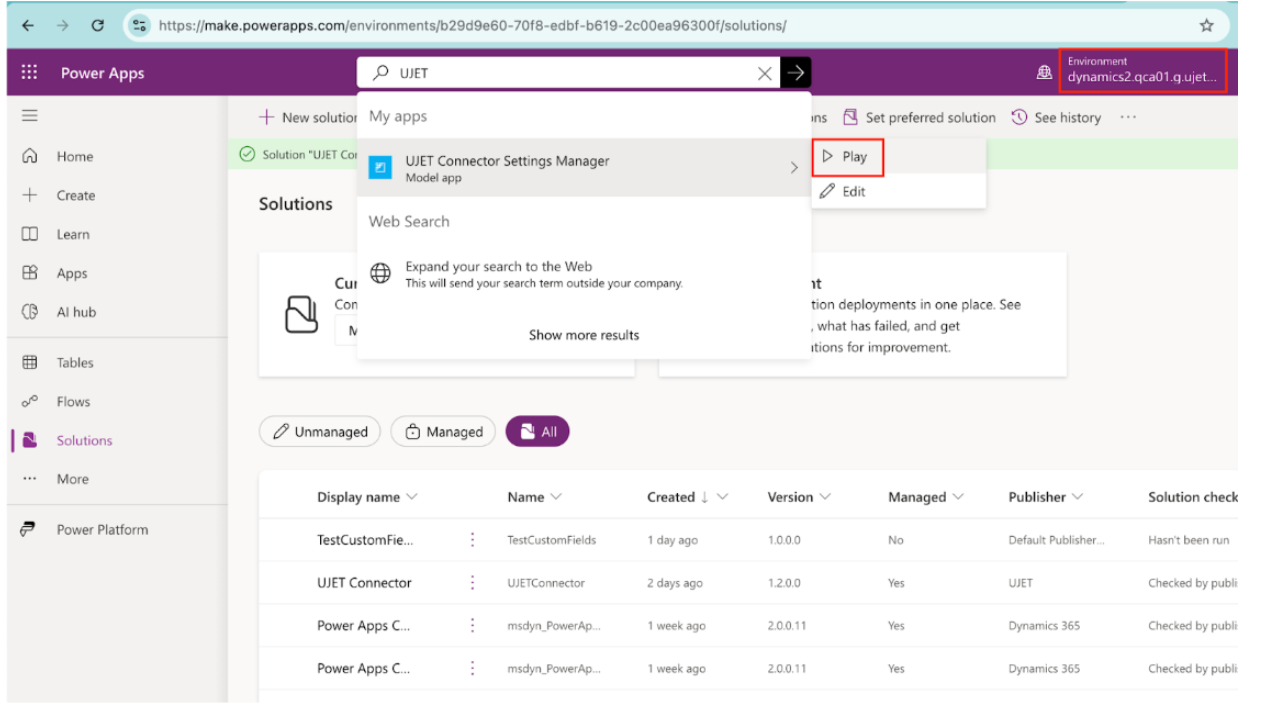The width and height of the screenshot is (1265, 704).
Task: Clear the UJET search using the X icon
Action: tap(765, 72)
